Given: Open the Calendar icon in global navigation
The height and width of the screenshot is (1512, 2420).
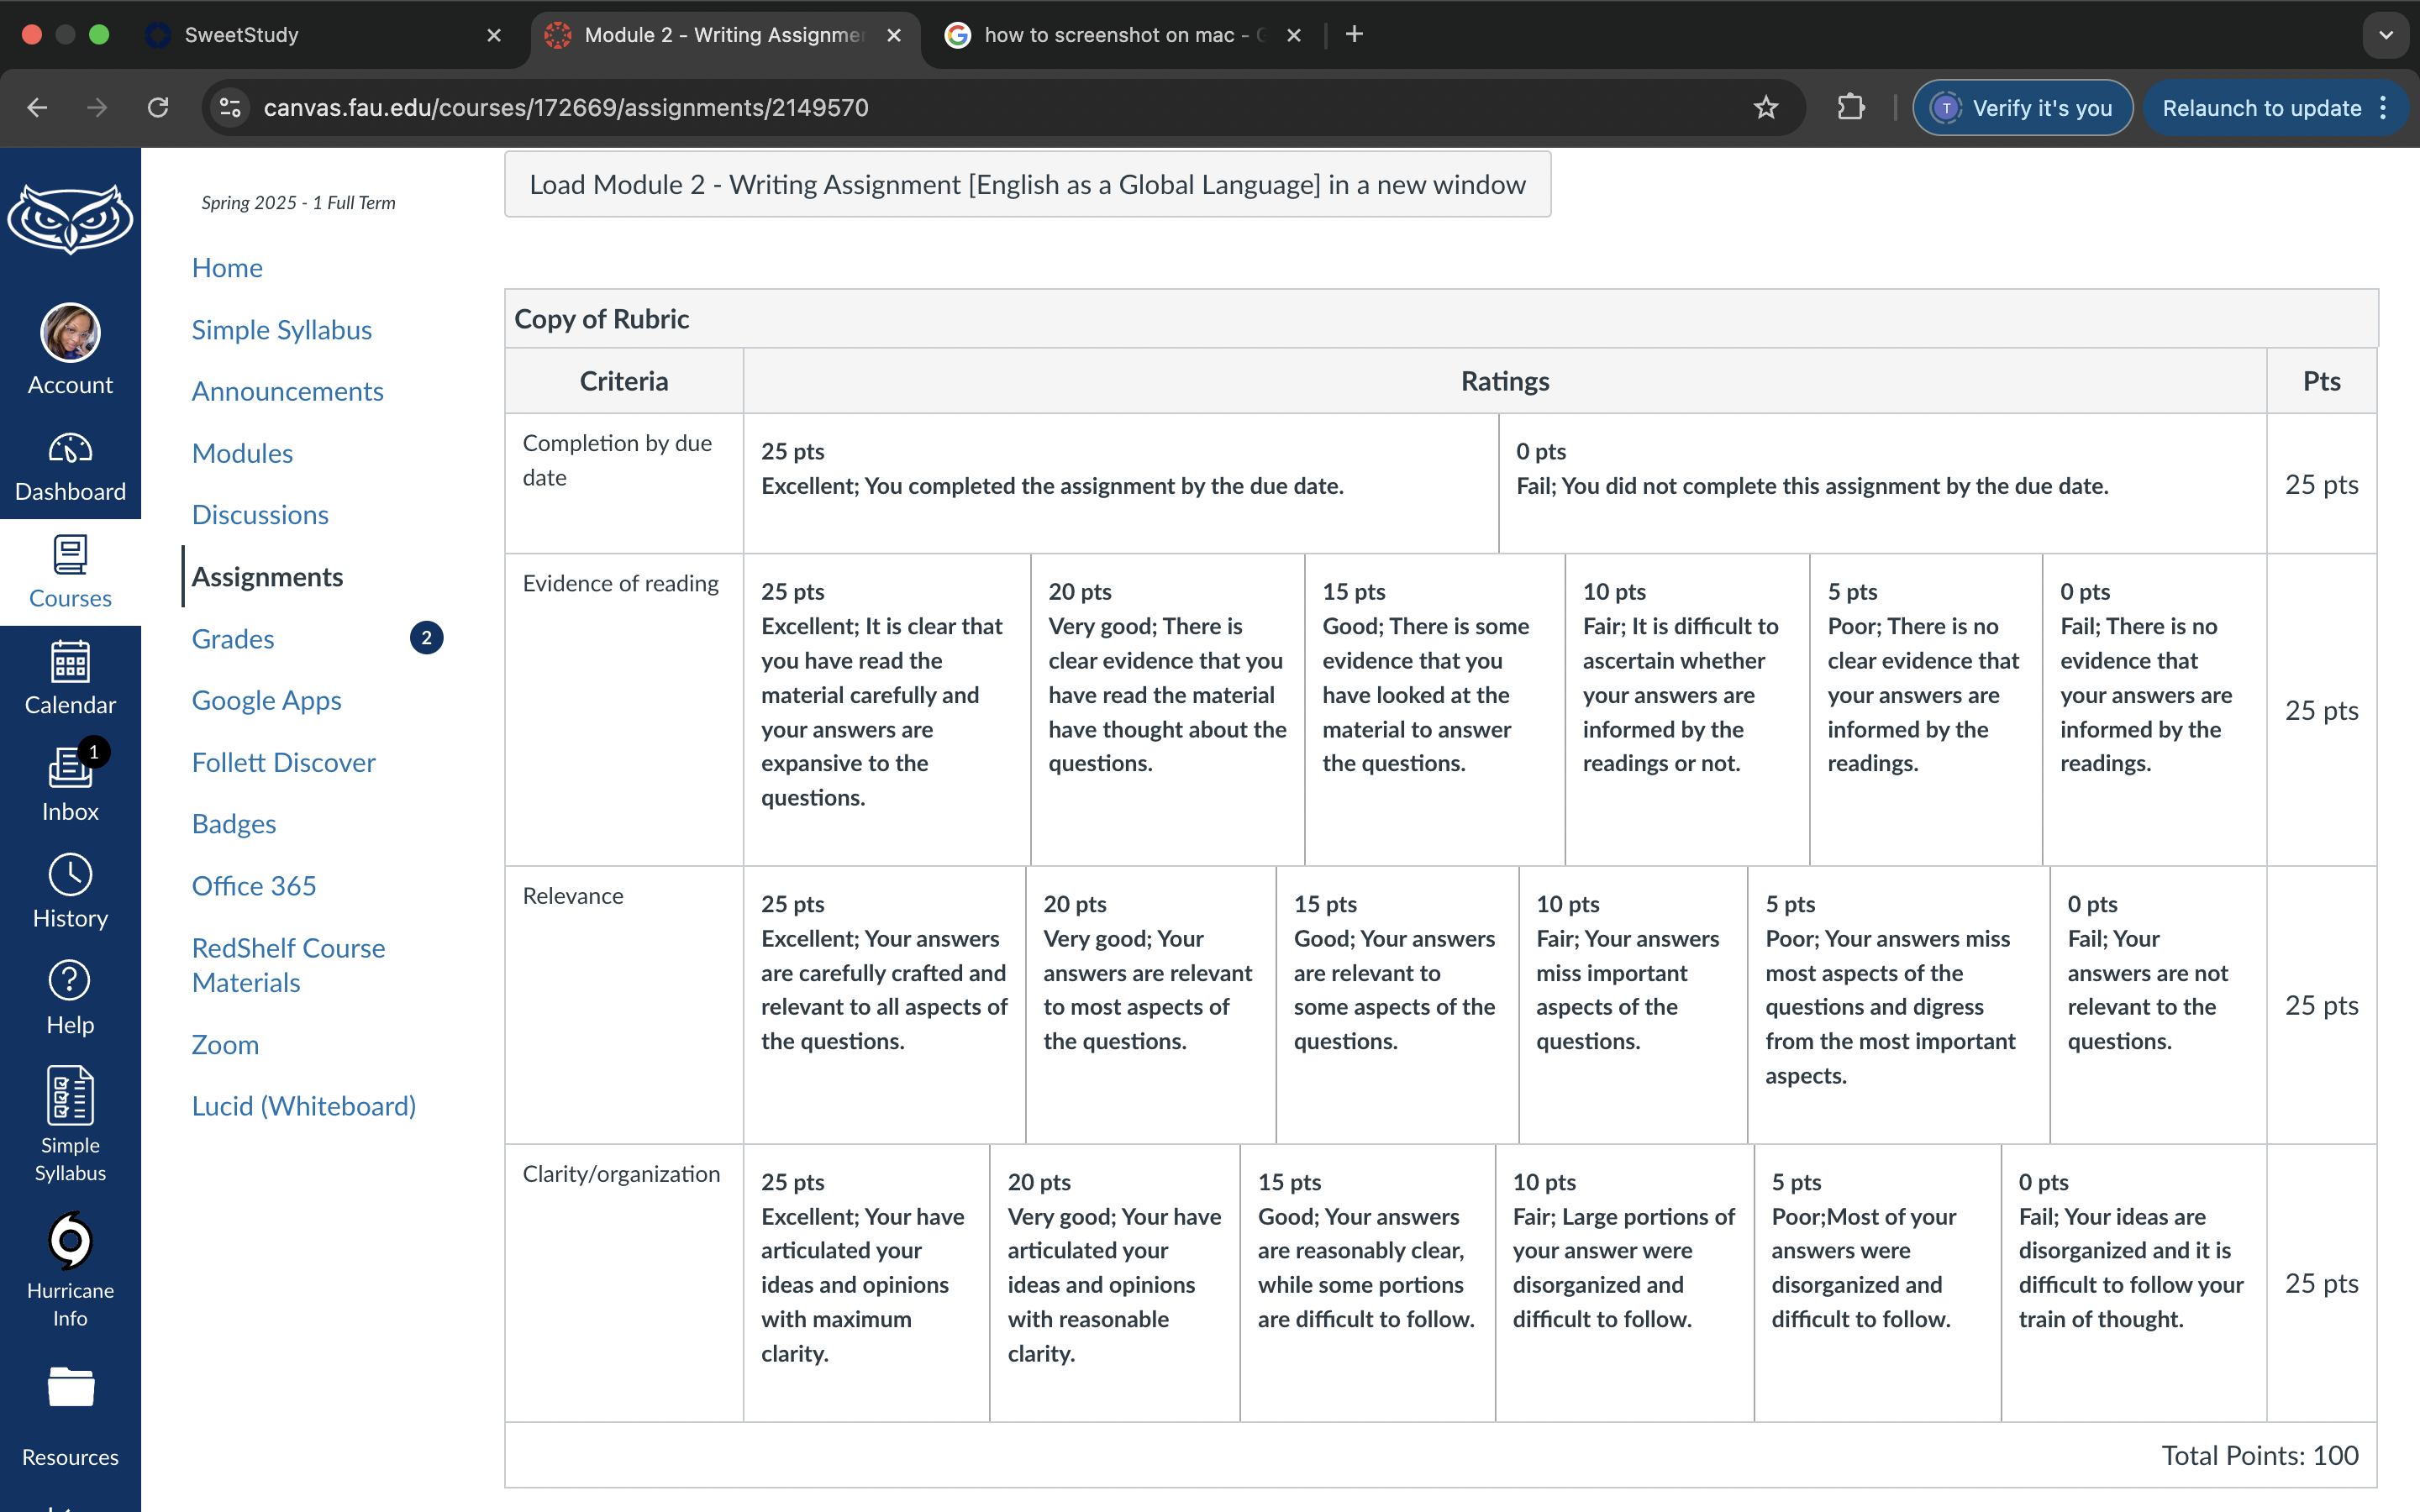Looking at the screenshot, I should (x=70, y=662).
